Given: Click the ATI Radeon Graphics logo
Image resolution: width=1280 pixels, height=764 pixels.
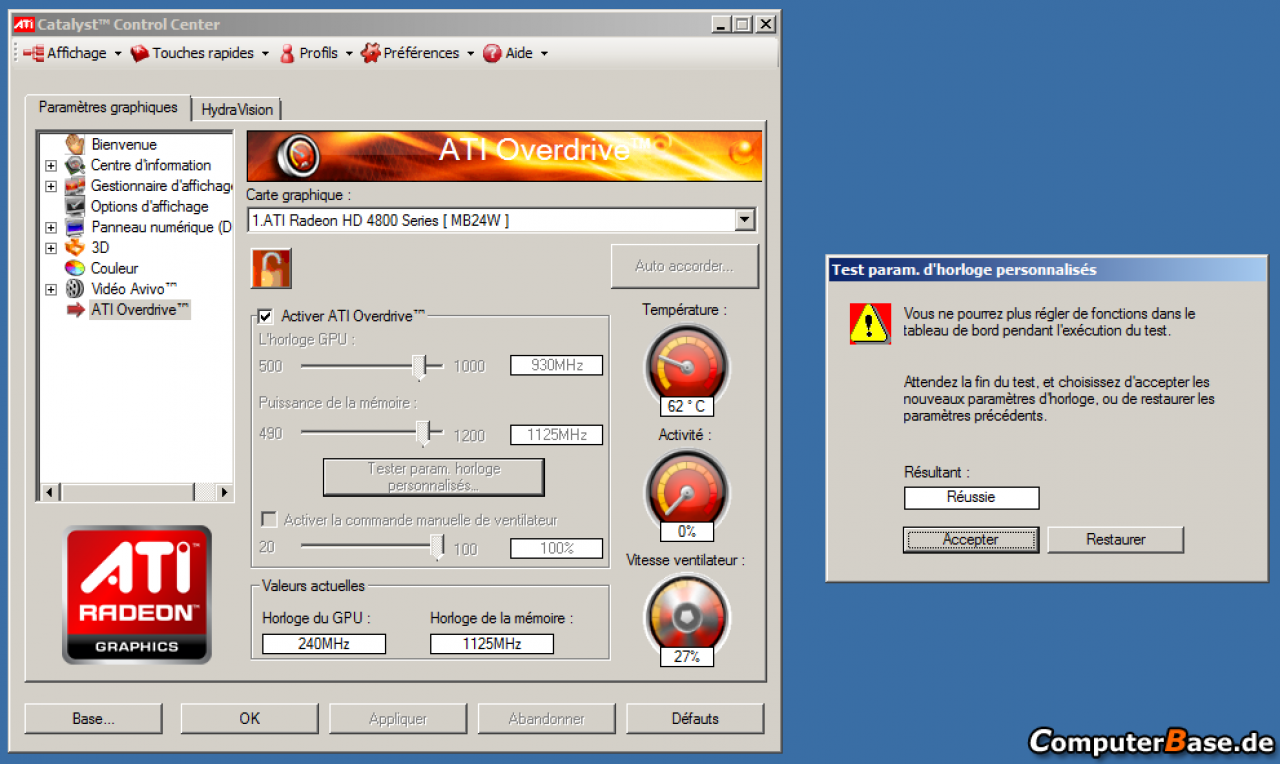Looking at the screenshot, I should click(x=137, y=594).
